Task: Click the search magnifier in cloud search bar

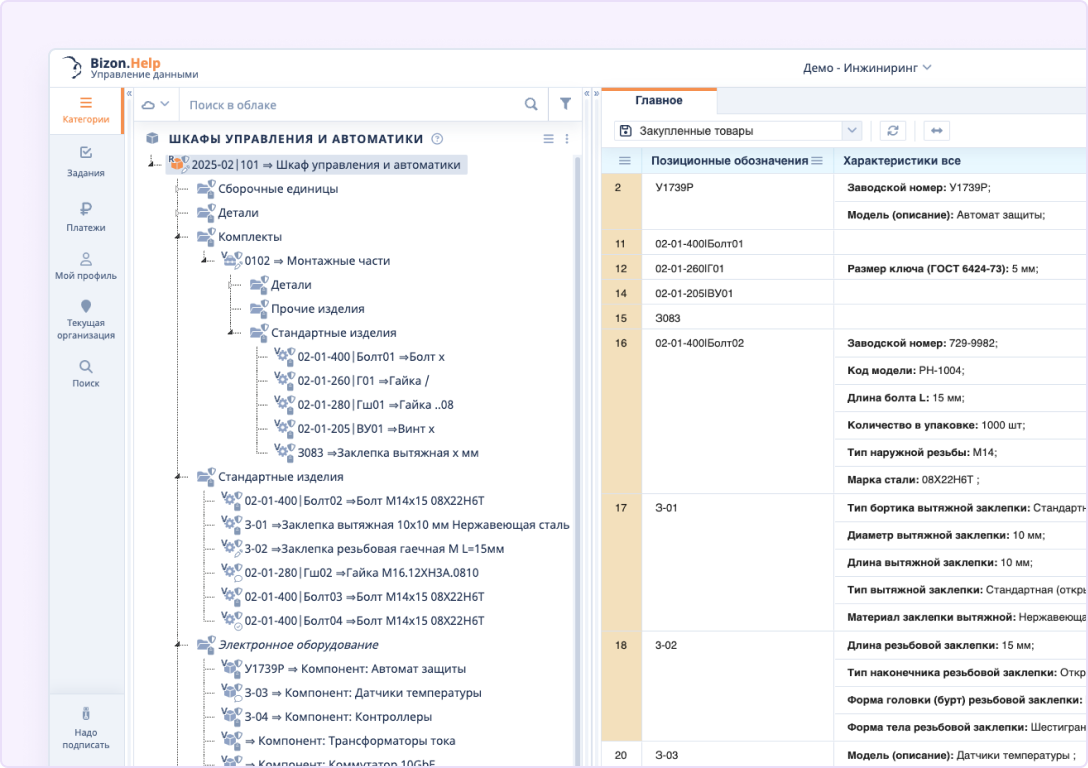Action: coord(531,104)
